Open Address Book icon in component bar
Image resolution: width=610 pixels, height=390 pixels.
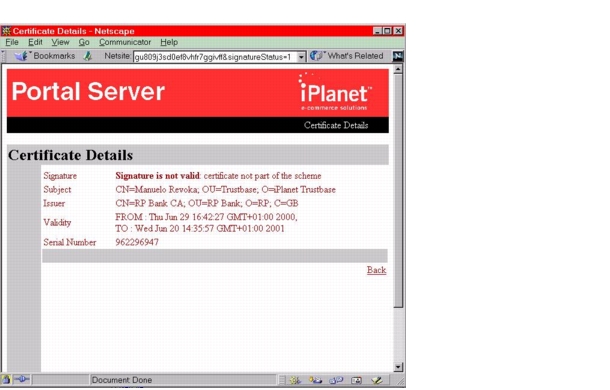point(356,380)
